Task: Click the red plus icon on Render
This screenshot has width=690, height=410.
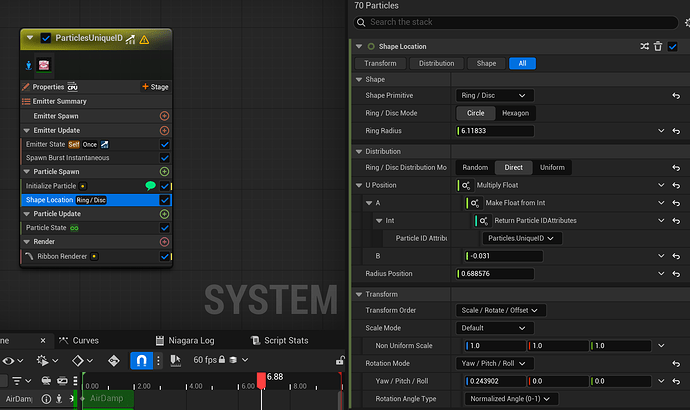Action: (164, 242)
